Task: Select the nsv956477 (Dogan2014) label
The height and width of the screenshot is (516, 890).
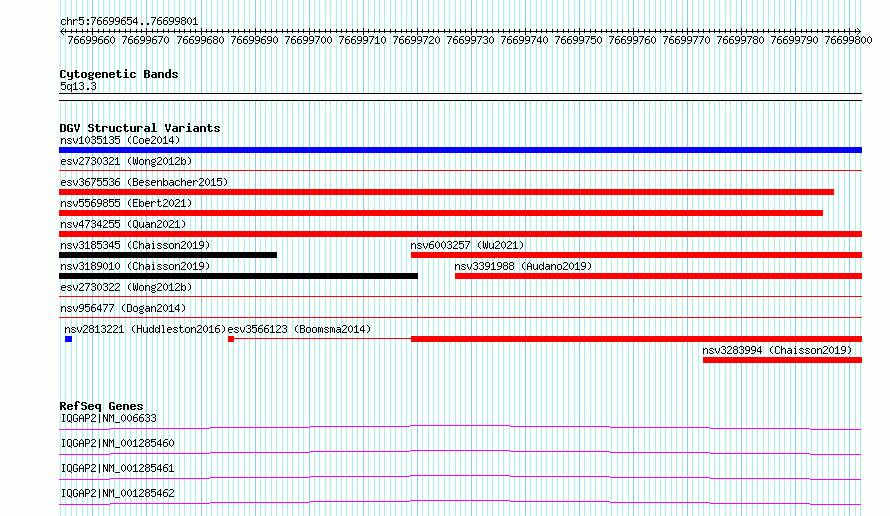Action: tap(123, 308)
